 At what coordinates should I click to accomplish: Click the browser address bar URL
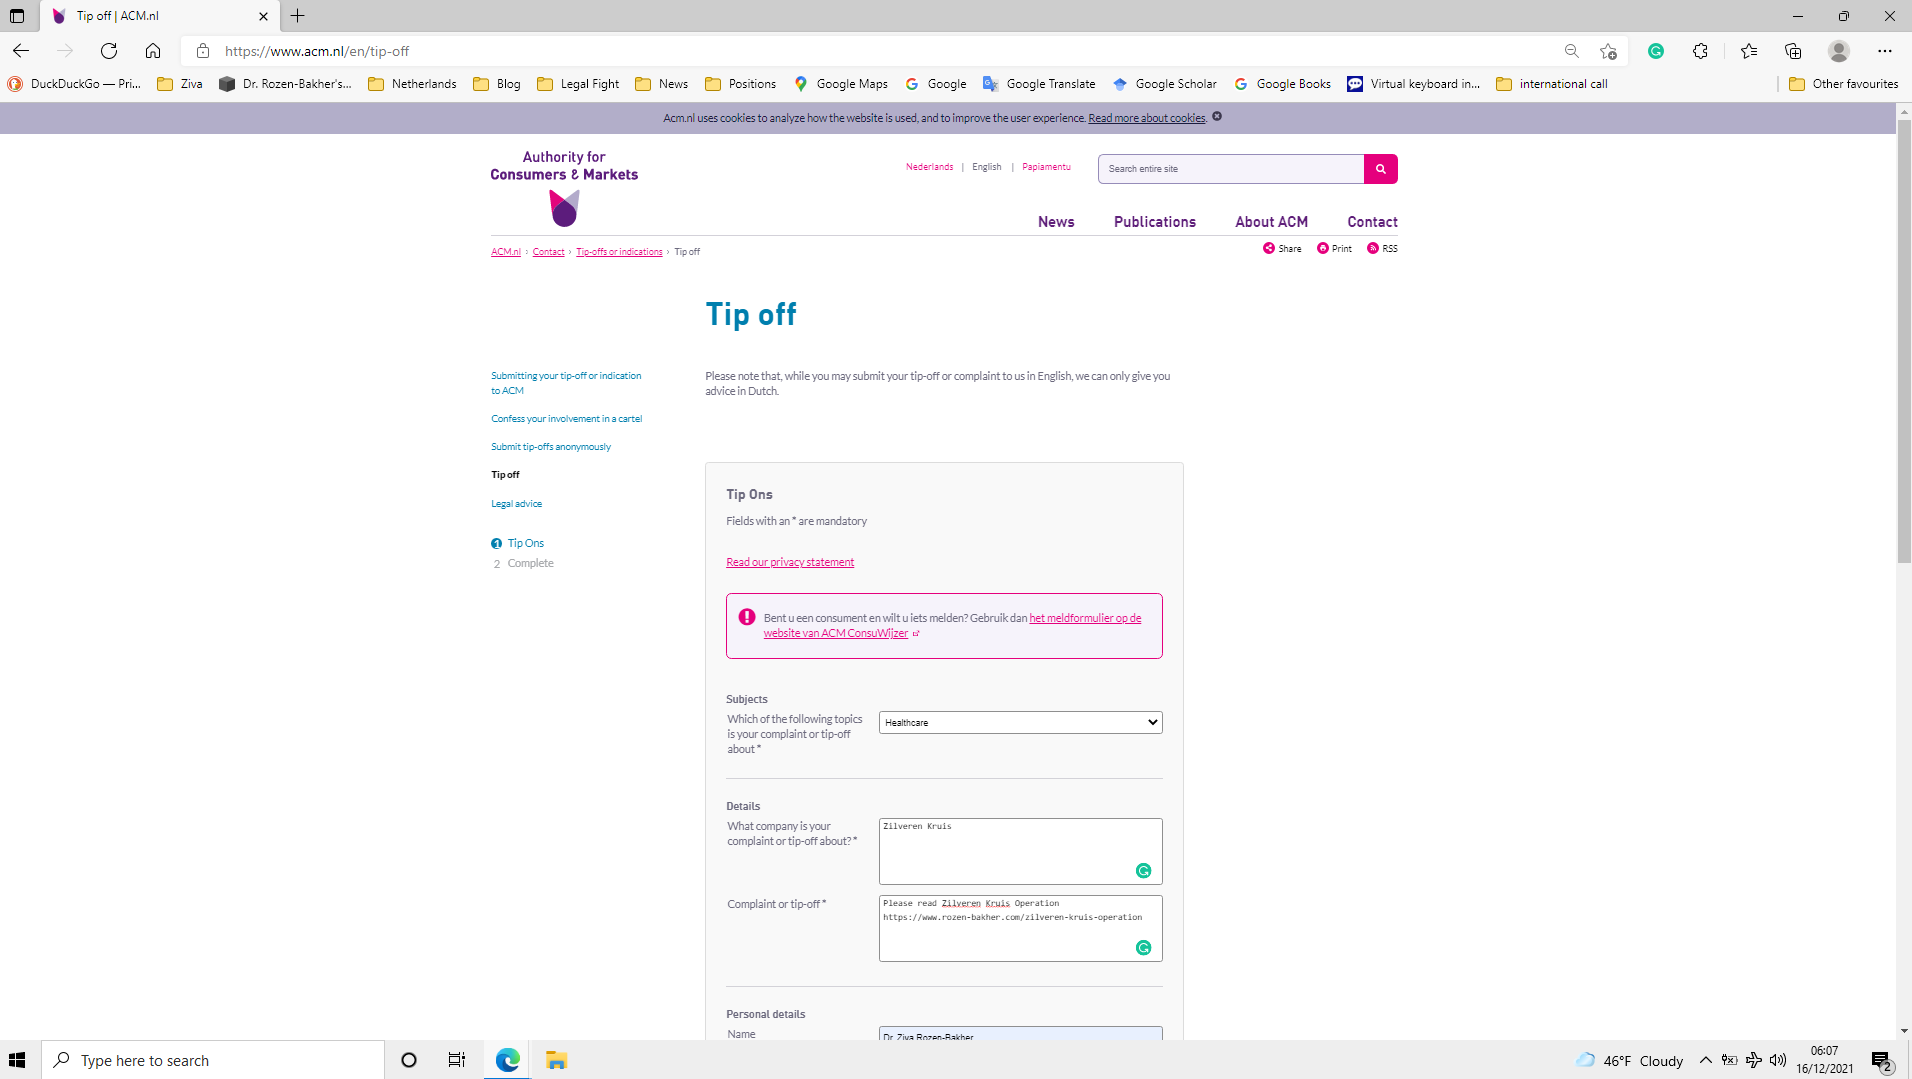click(x=317, y=51)
